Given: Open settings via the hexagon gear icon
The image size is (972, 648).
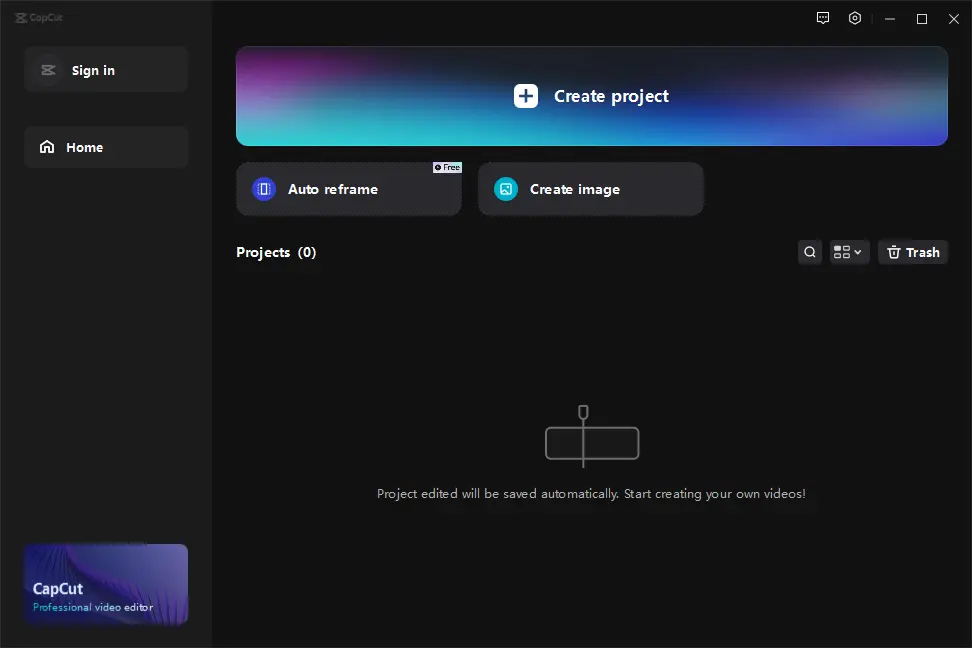Looking at the screenshot, I should pos(855,18).
